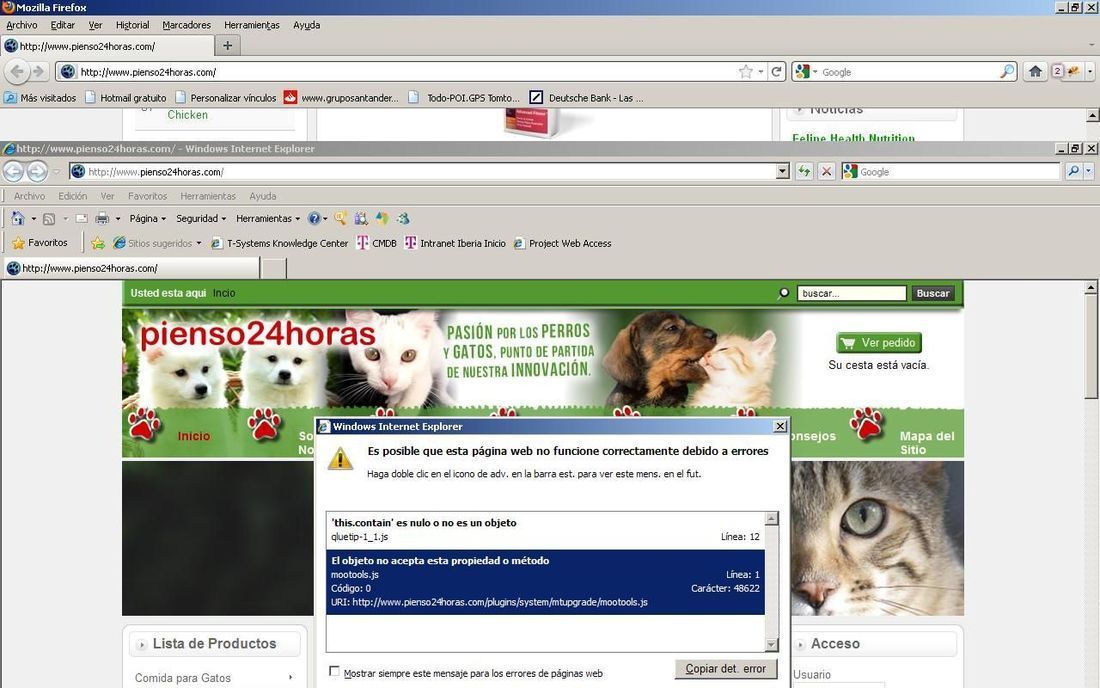The image size is (1100, 688).
Task: Click IE add to favorites bar star icon
Action: (x=98, y=243)
